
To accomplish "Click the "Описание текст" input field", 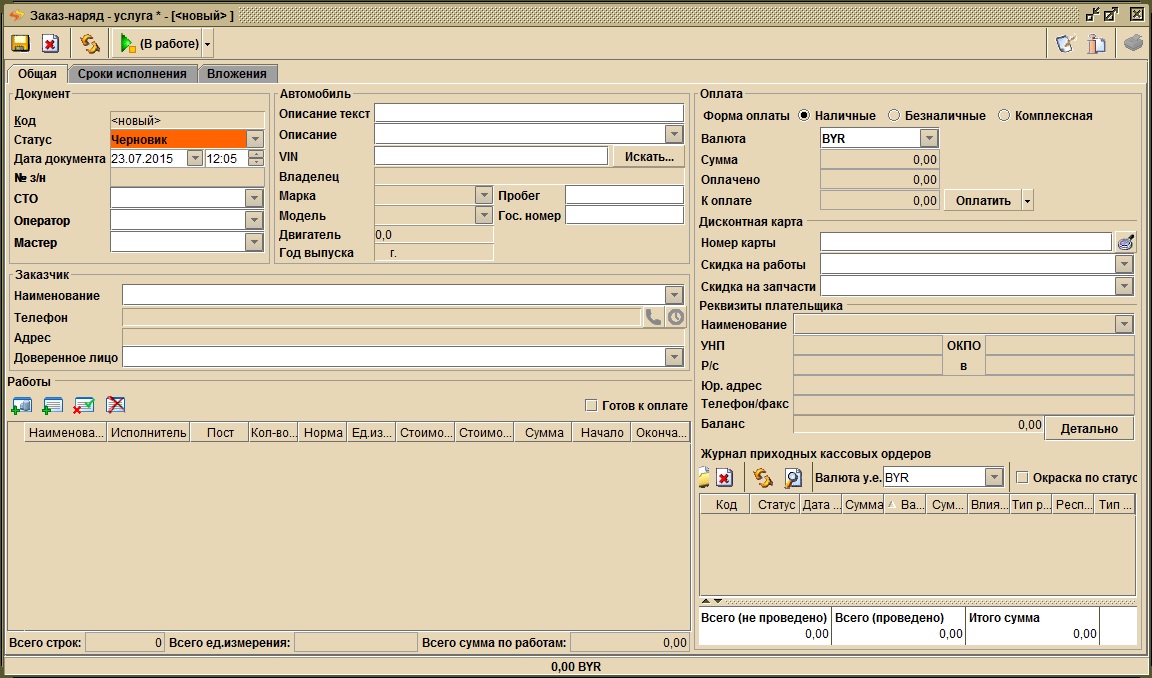I will pos(529,112).
